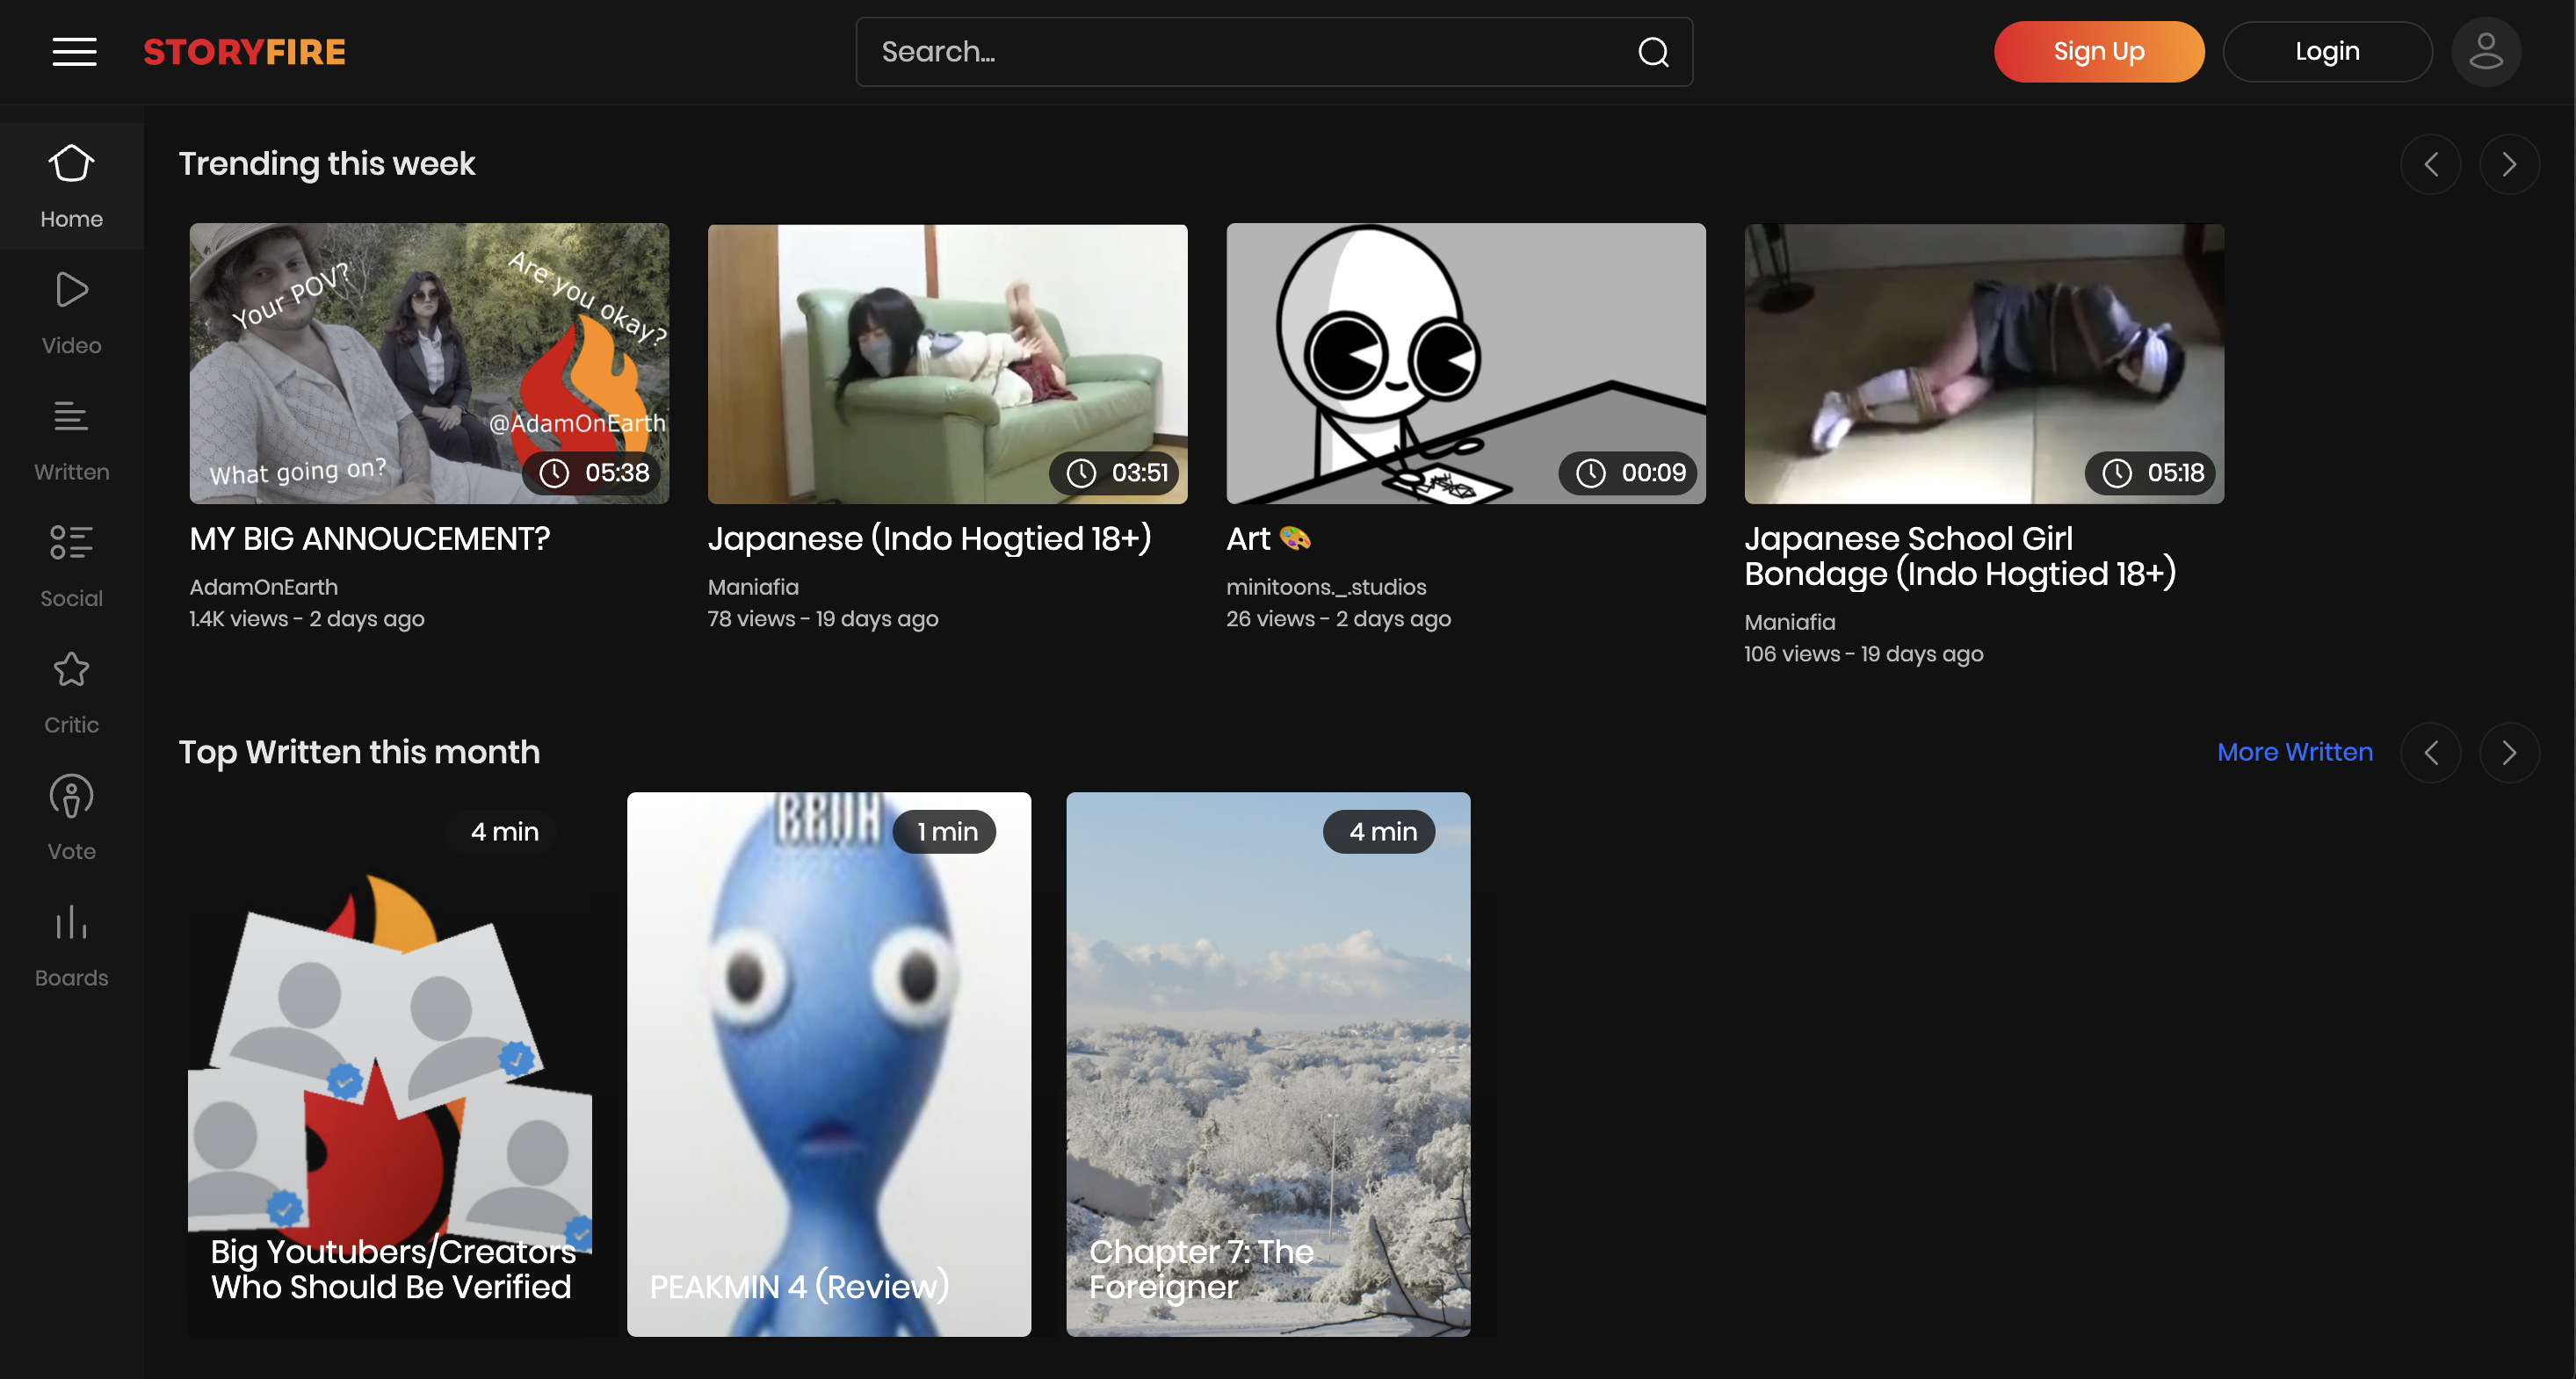Open the Vote section in sidebar

pyautogui.click(x=72, y=819)
